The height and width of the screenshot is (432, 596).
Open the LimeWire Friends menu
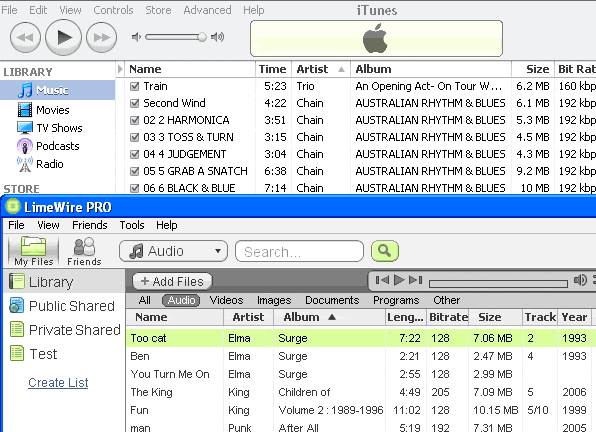(90, 225)
